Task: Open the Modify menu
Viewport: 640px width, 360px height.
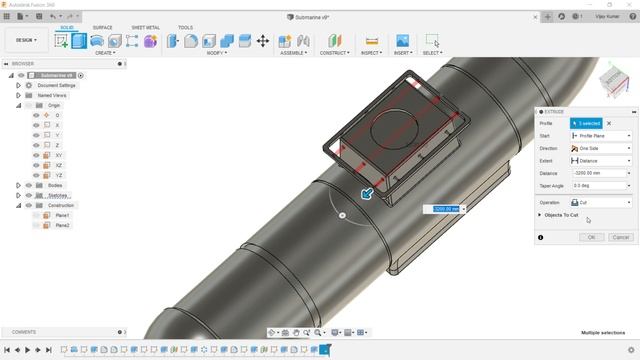Action: point(217,53)
